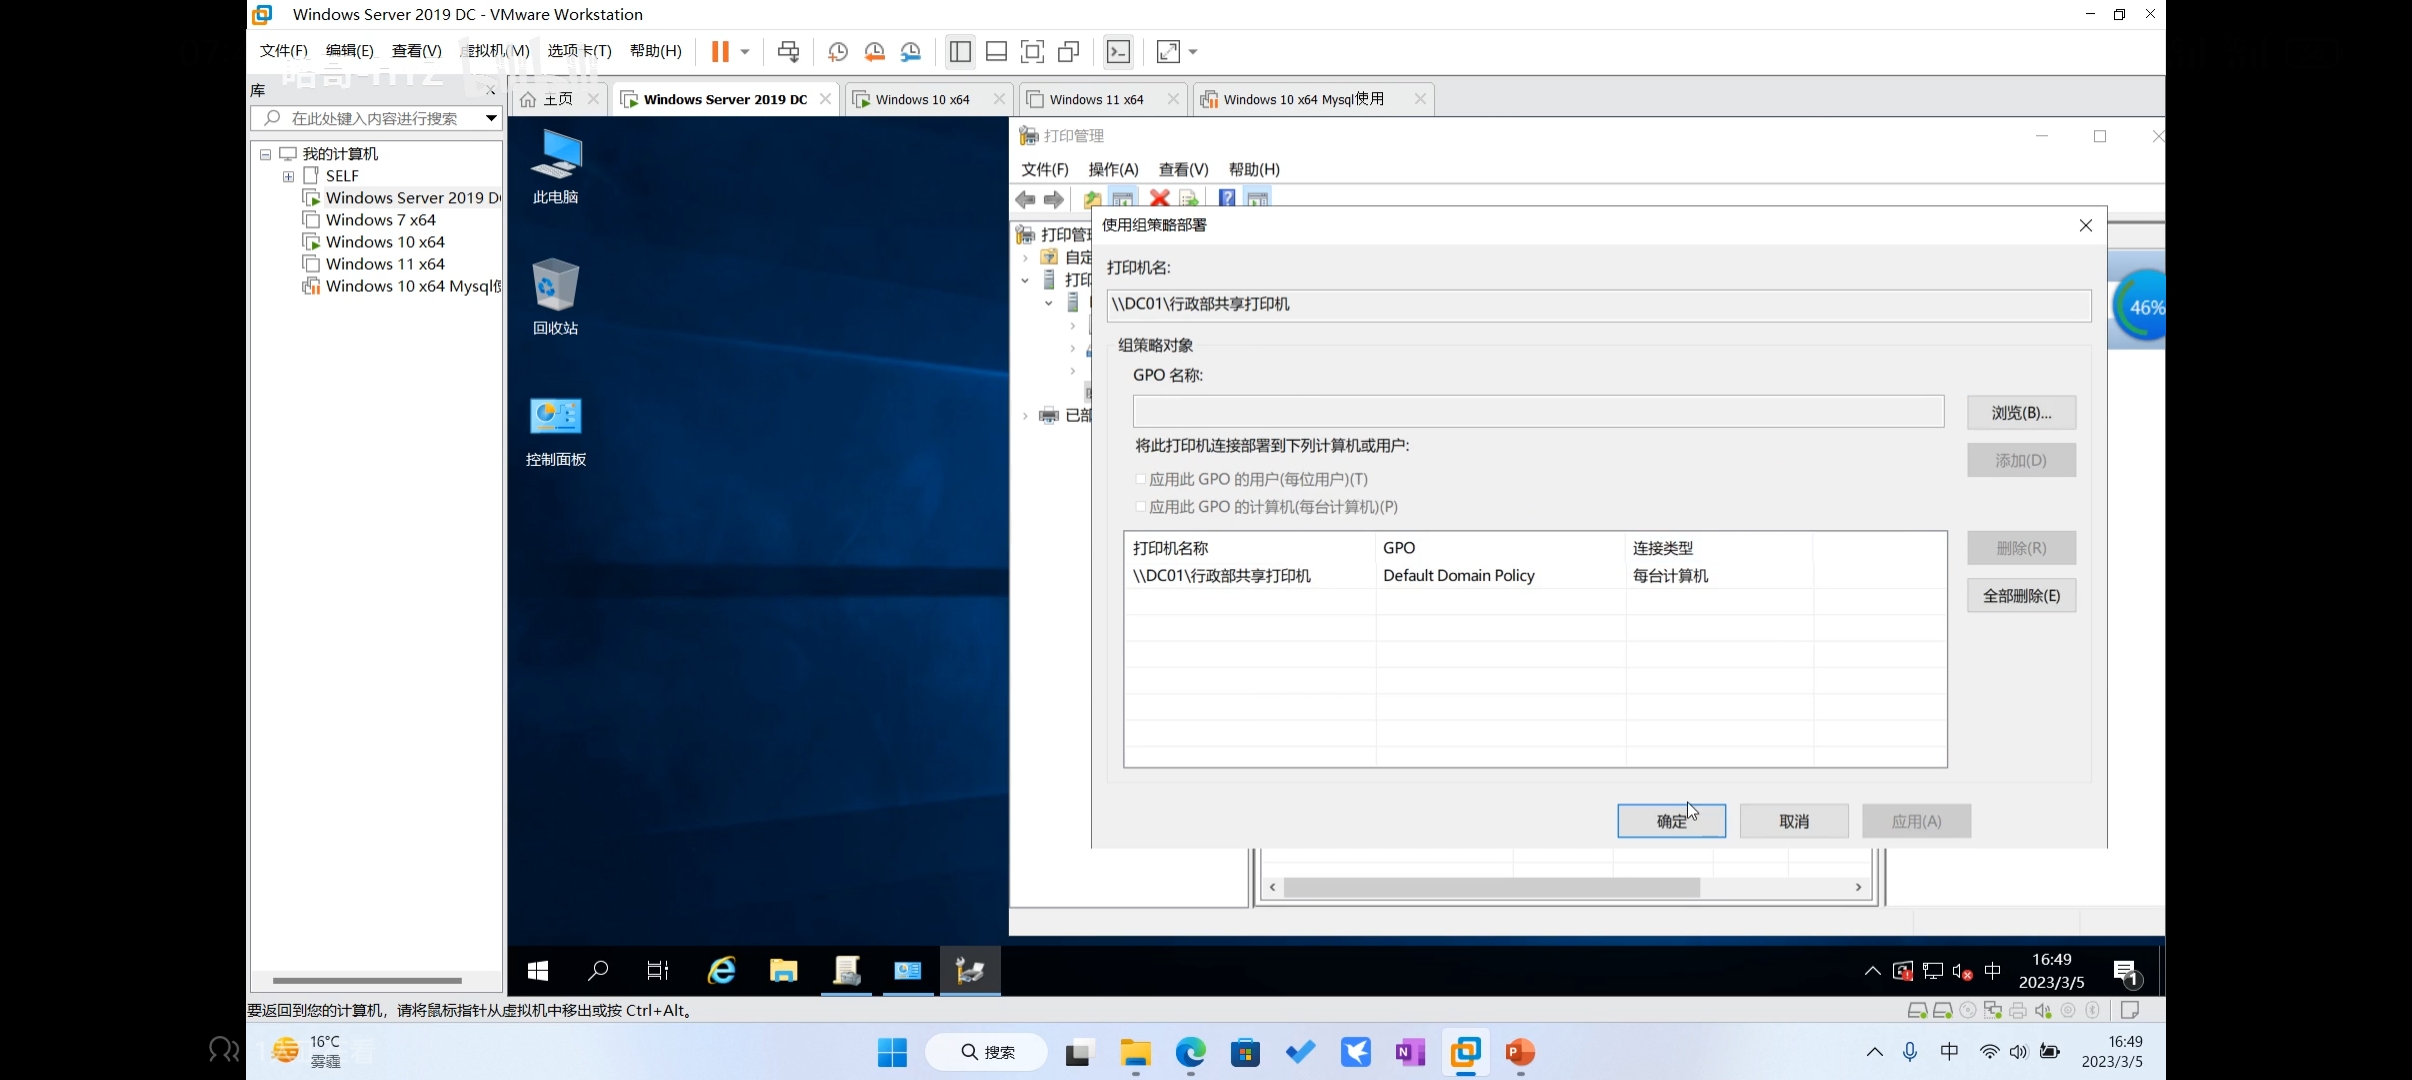Click the send Ctrl+Alt+Del toolbar icon
This screenshot has height=1080, width=2412.
[788, 51]
